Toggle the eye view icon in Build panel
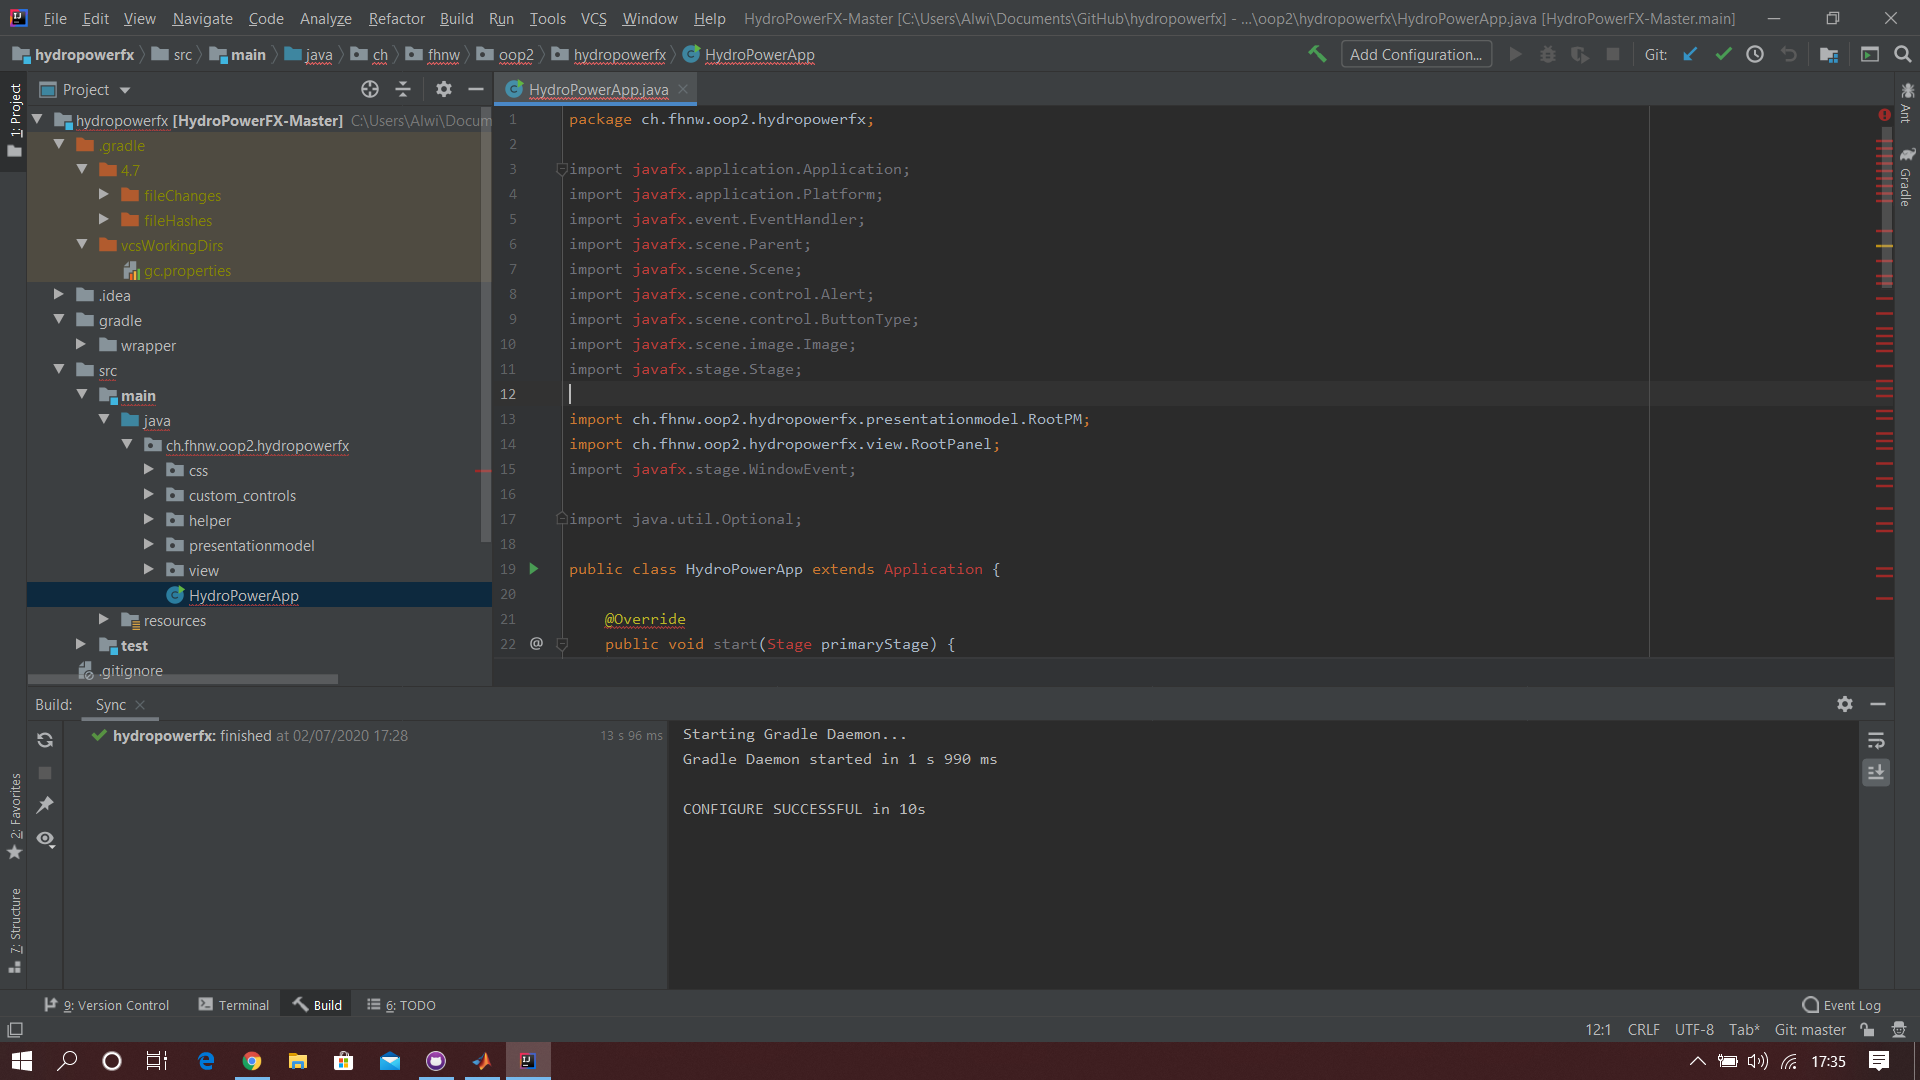The height and width of the screenshot is (1080, 1920). [45, 839]
